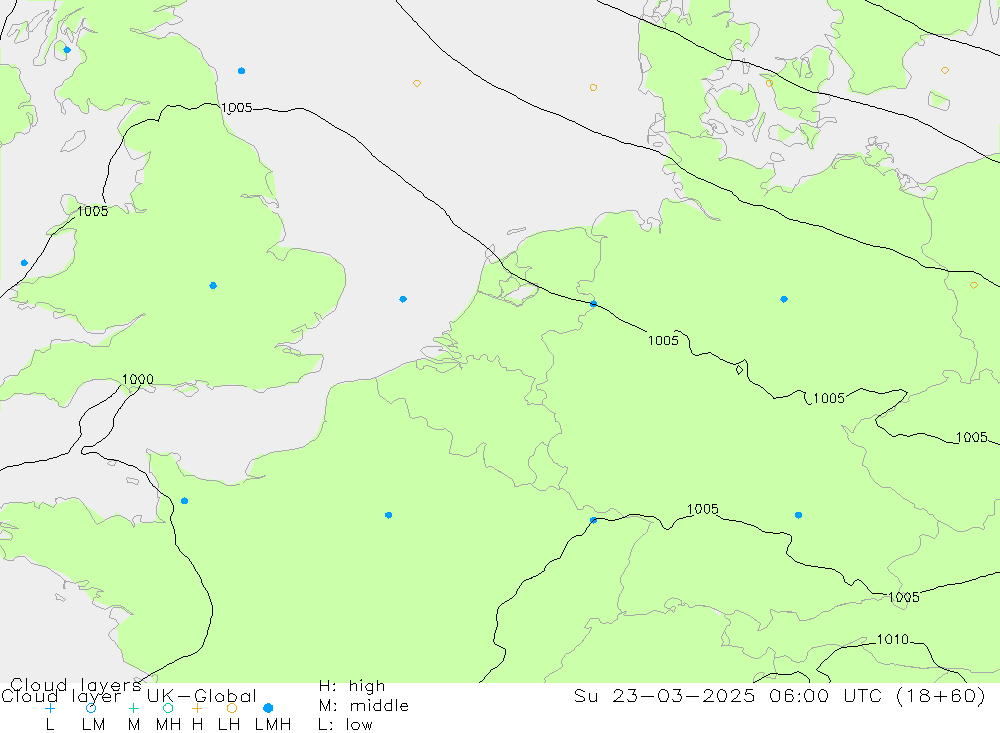Click the filled blue LMH legend symbol
The width and height of the screenshot is (1000, 733).
268,708
